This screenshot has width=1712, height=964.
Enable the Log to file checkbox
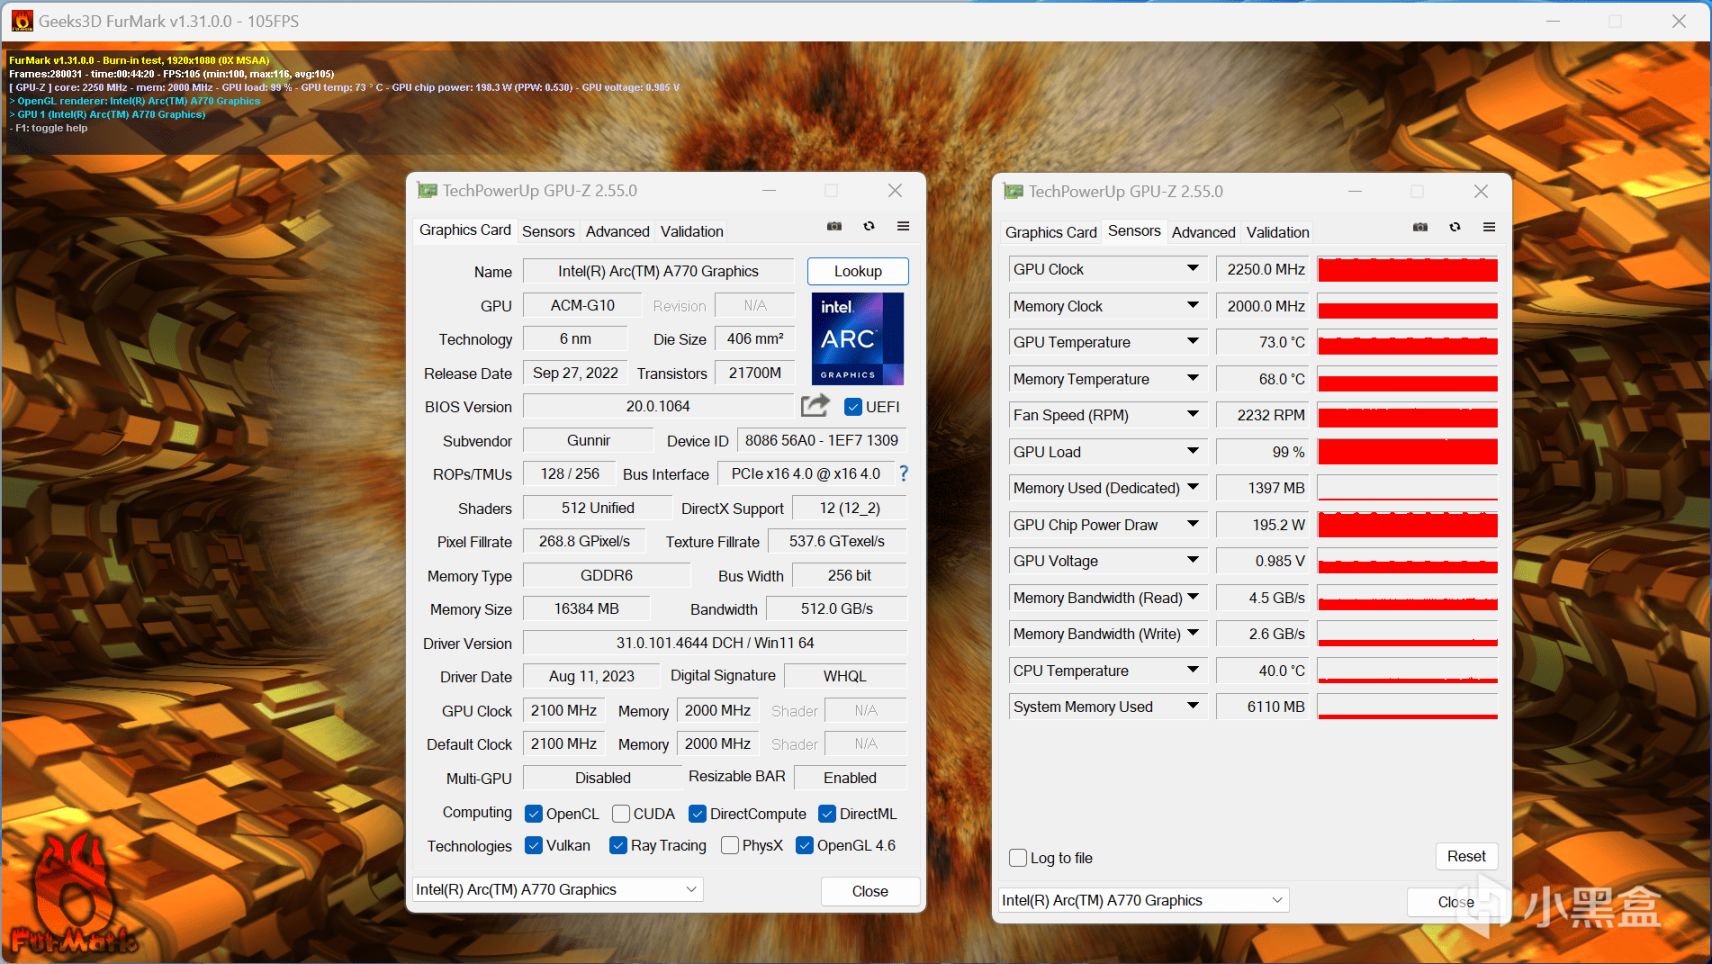[x=1018, y=857]
